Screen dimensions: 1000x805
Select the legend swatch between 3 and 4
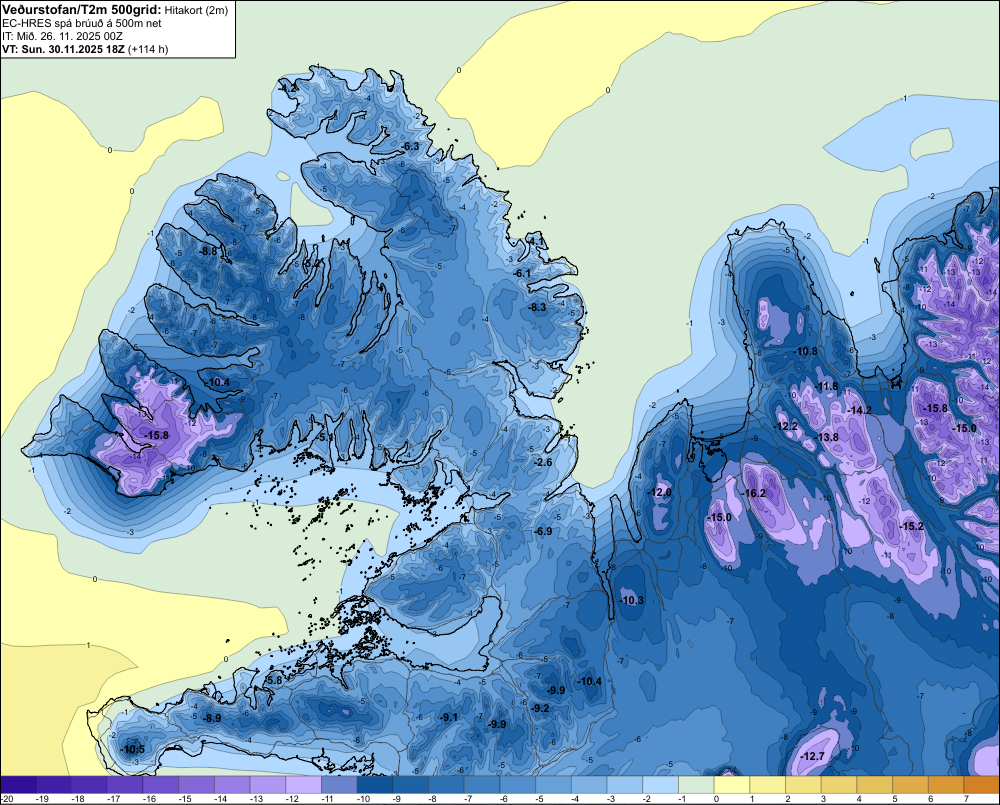(x=839, y=785)
